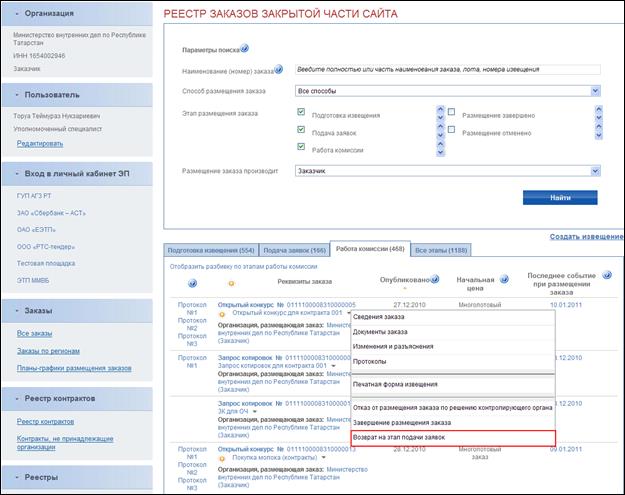Screen dimensions: 625x495
Task: Open Планы-графики размещения заказов link
Action: (74, 368)
